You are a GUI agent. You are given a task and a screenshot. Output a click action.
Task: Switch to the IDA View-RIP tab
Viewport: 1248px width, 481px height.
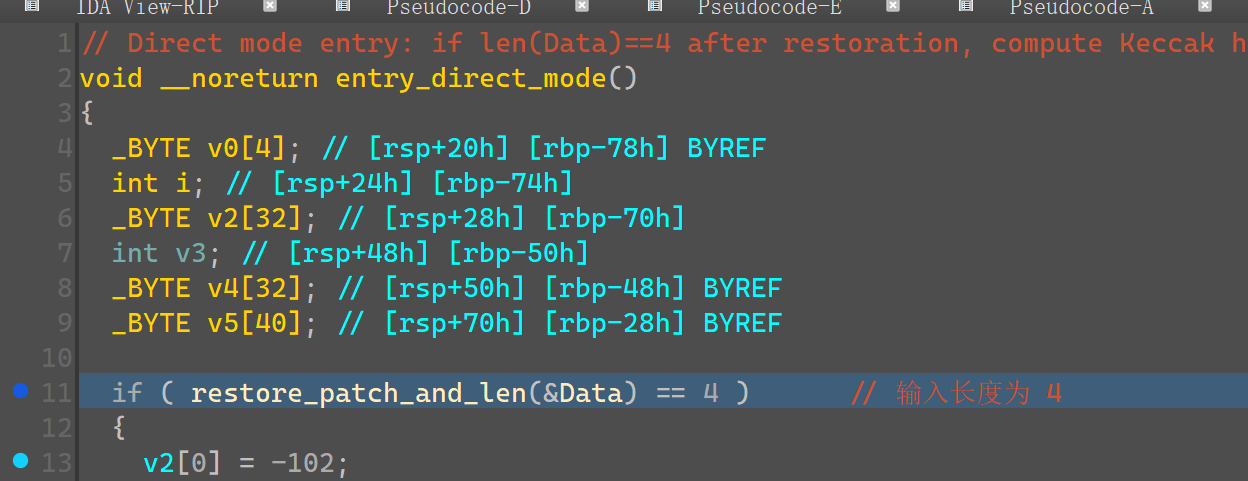coord(147,8)
